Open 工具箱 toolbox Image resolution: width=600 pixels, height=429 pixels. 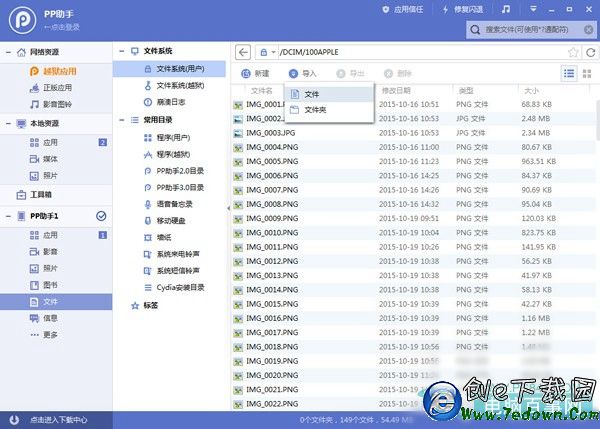(34, 195)
